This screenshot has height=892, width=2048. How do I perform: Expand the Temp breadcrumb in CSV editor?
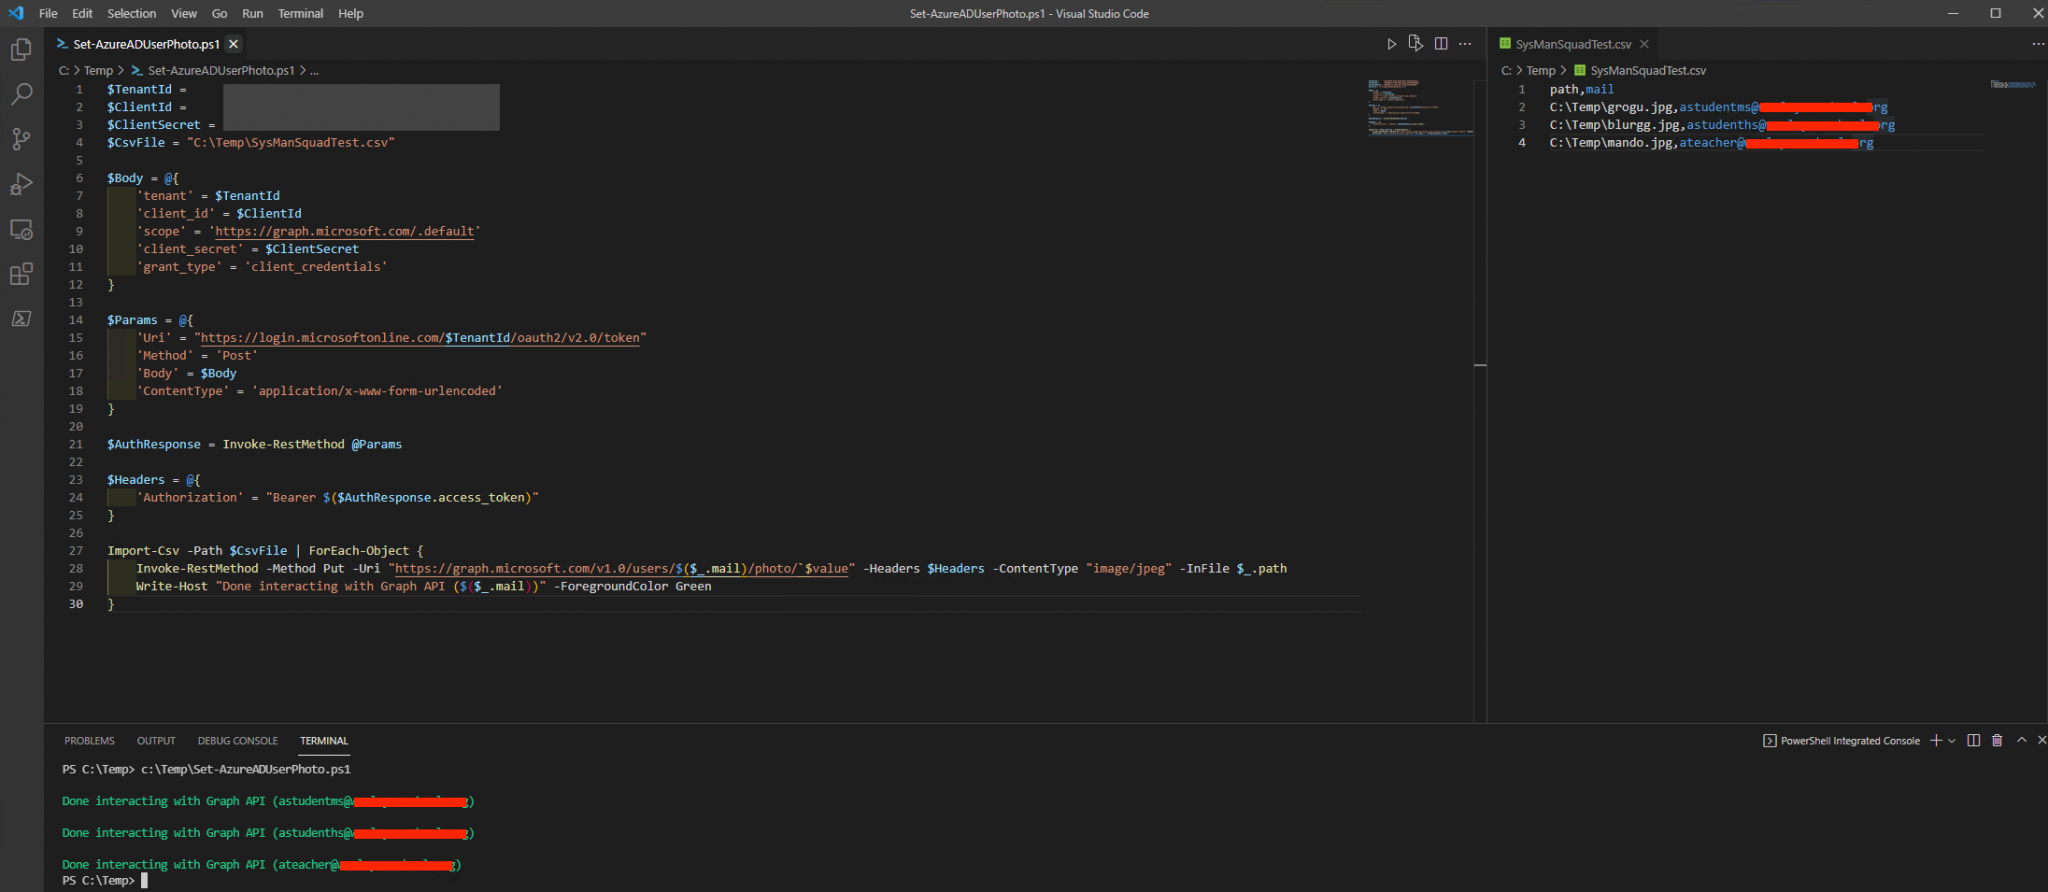(x=1541, y=71)
